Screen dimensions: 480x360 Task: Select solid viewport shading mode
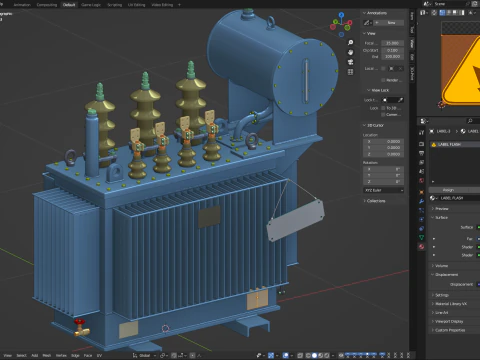(x=314, y=355)
